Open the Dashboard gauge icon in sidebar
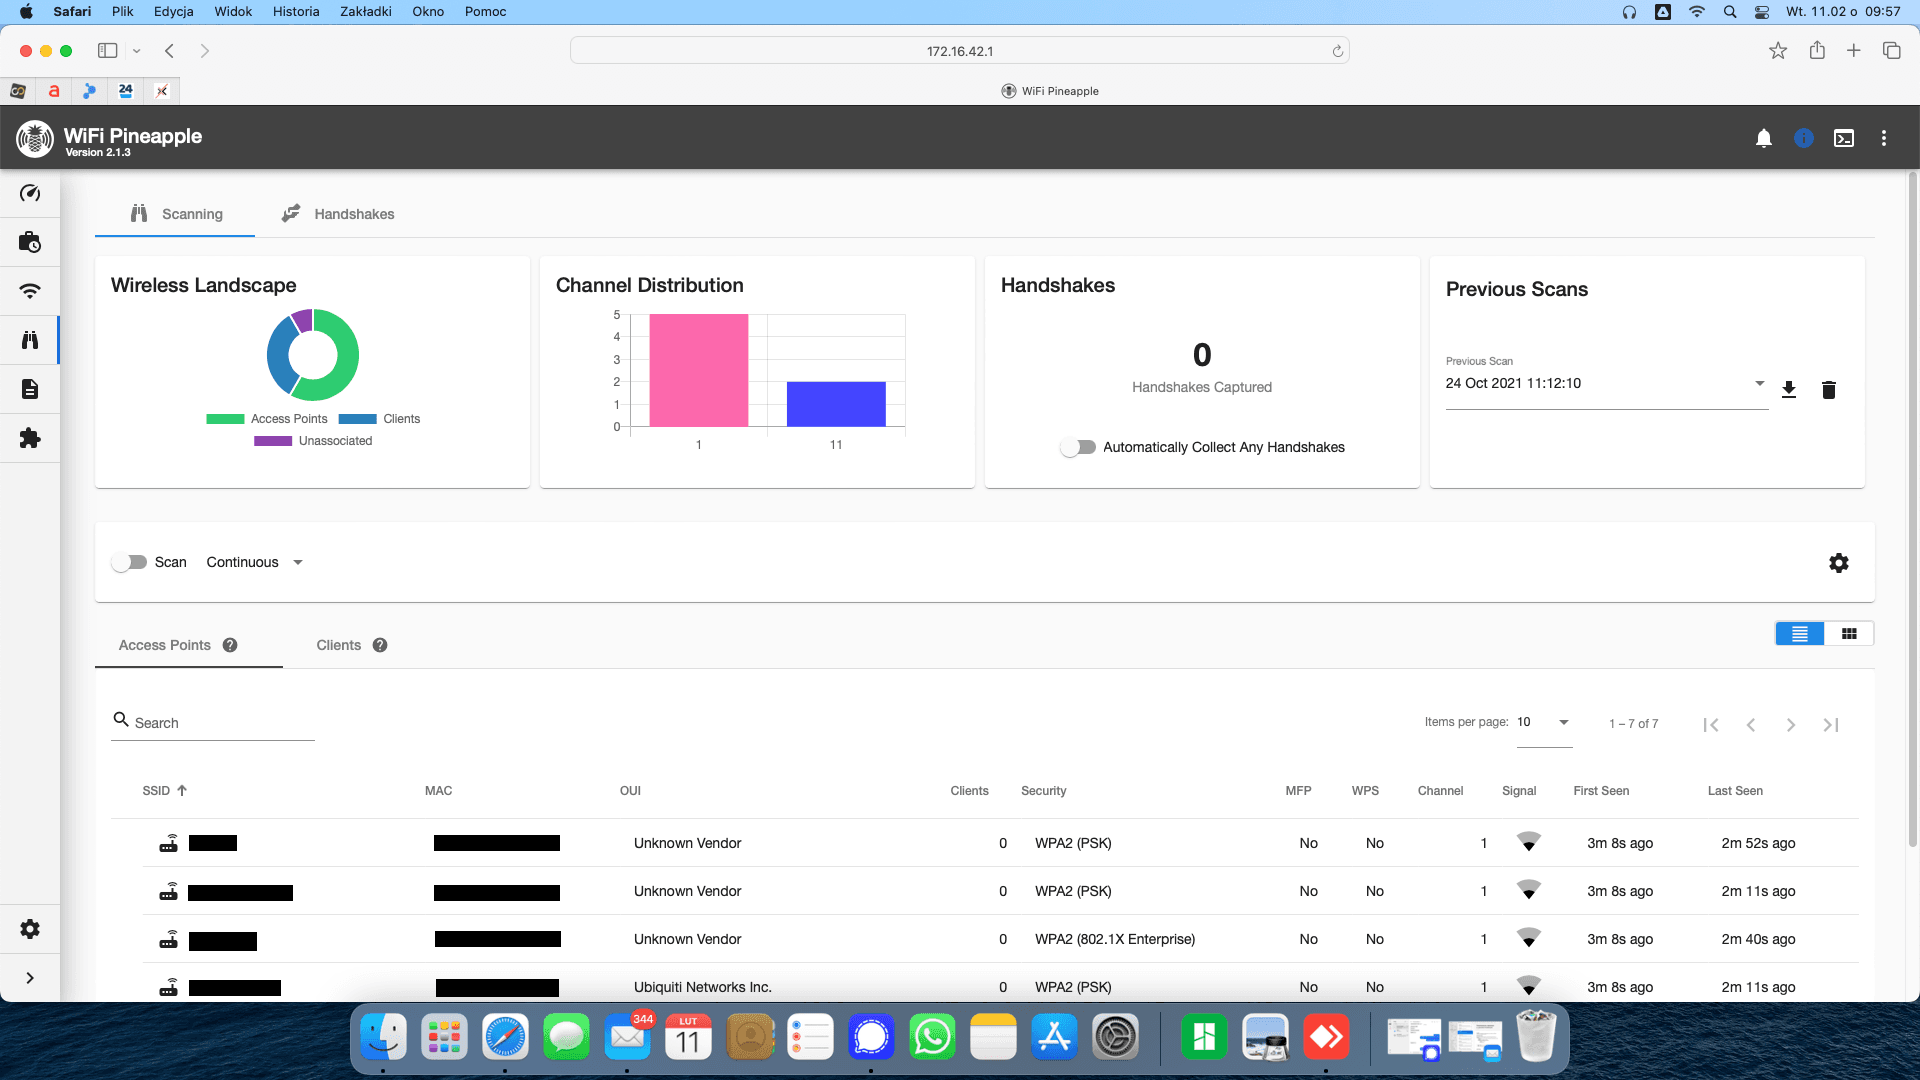 [30, 193]
